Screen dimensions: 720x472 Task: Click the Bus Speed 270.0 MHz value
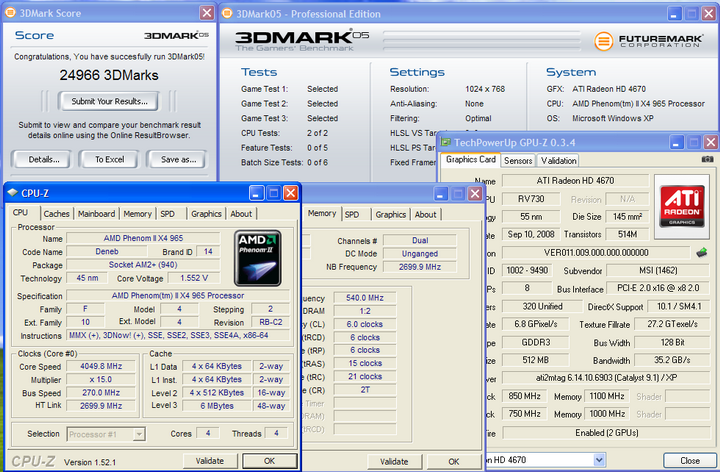101,393
